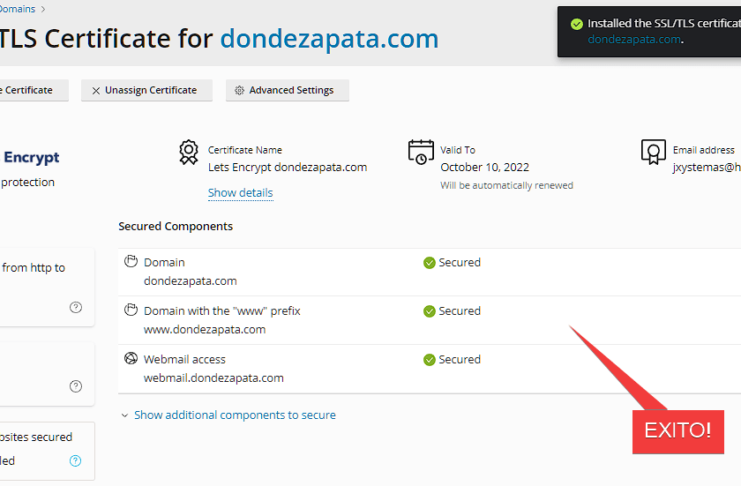Click the Unassign Certificate button

click(145, 90)
